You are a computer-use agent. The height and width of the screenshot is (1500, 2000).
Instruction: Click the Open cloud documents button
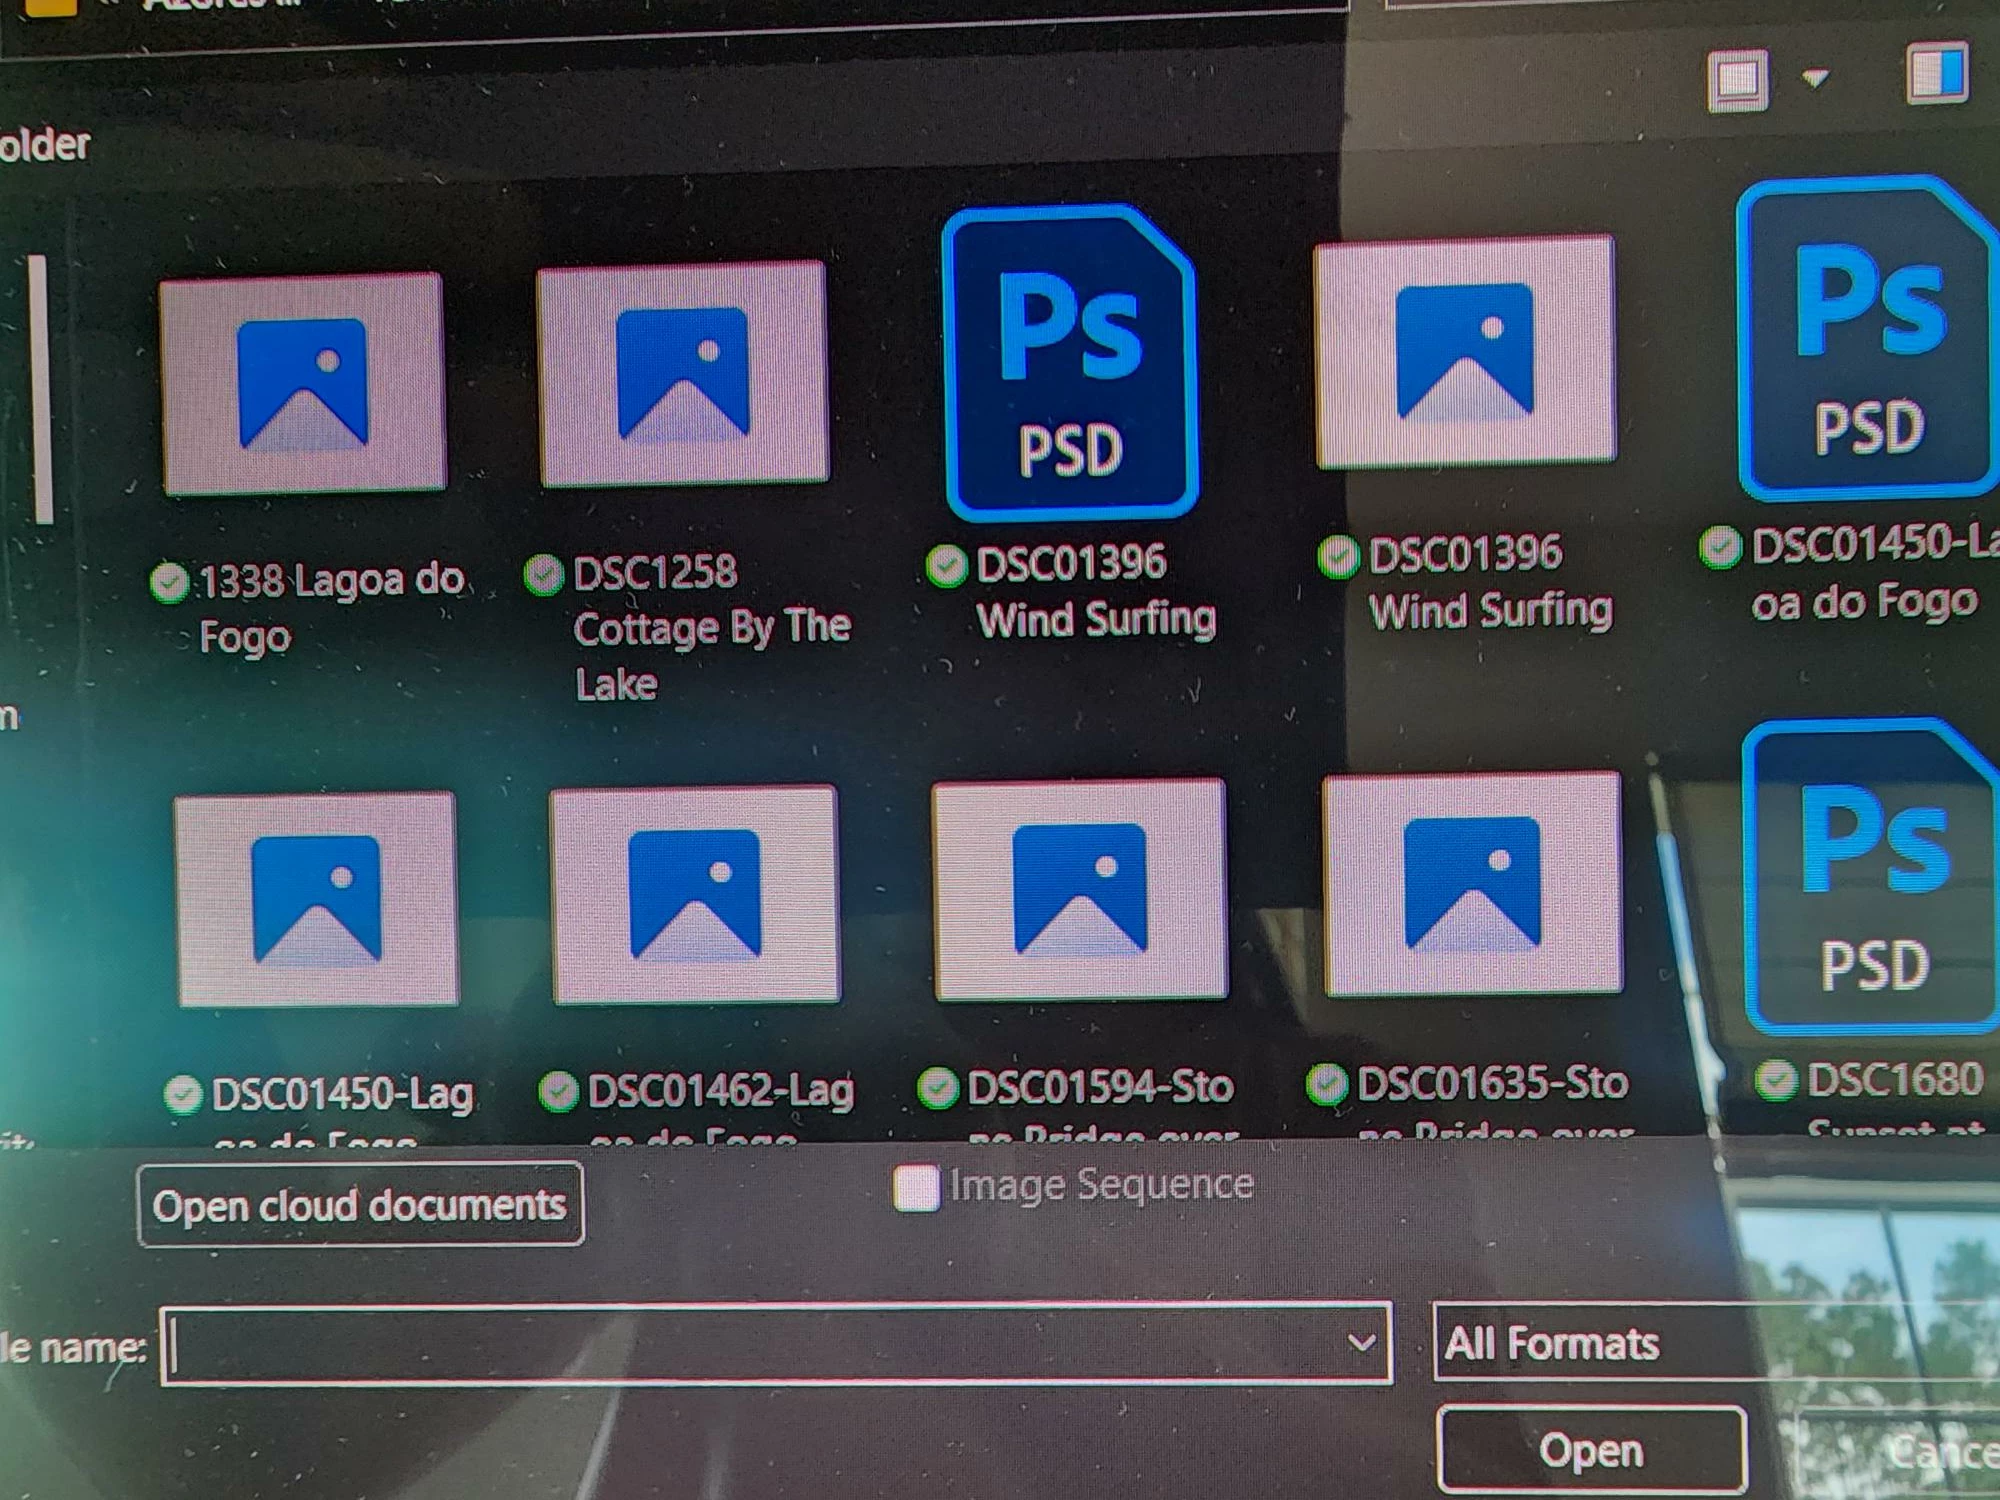coord(360,1205)
